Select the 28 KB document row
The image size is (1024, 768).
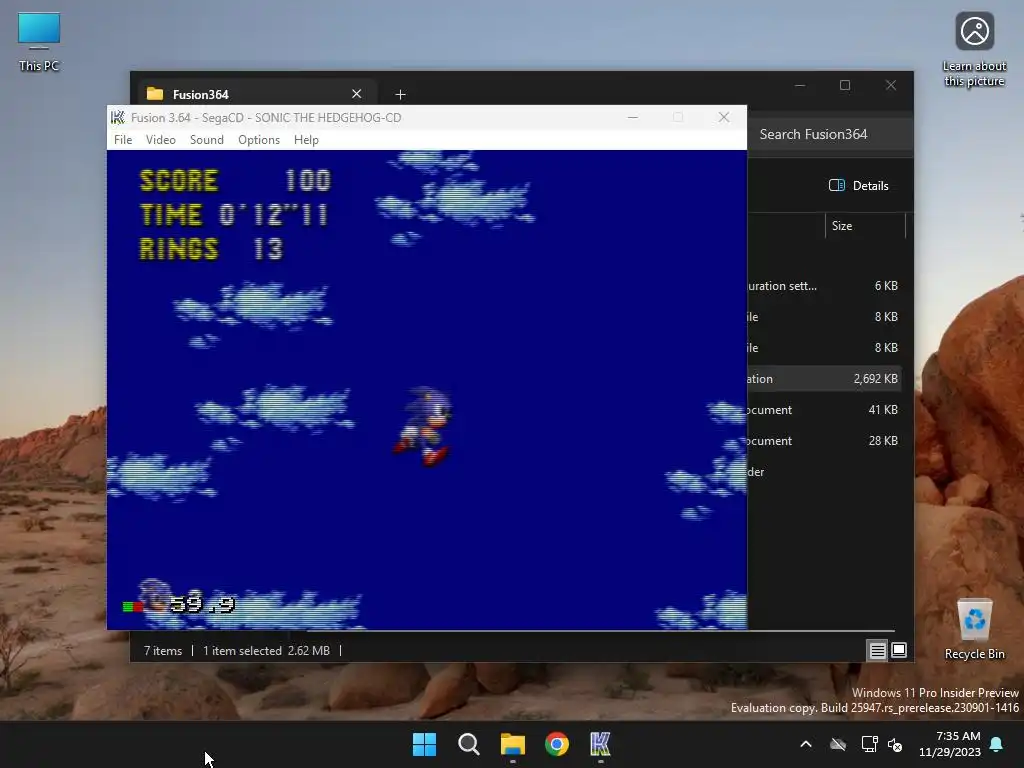click(824, 441)
